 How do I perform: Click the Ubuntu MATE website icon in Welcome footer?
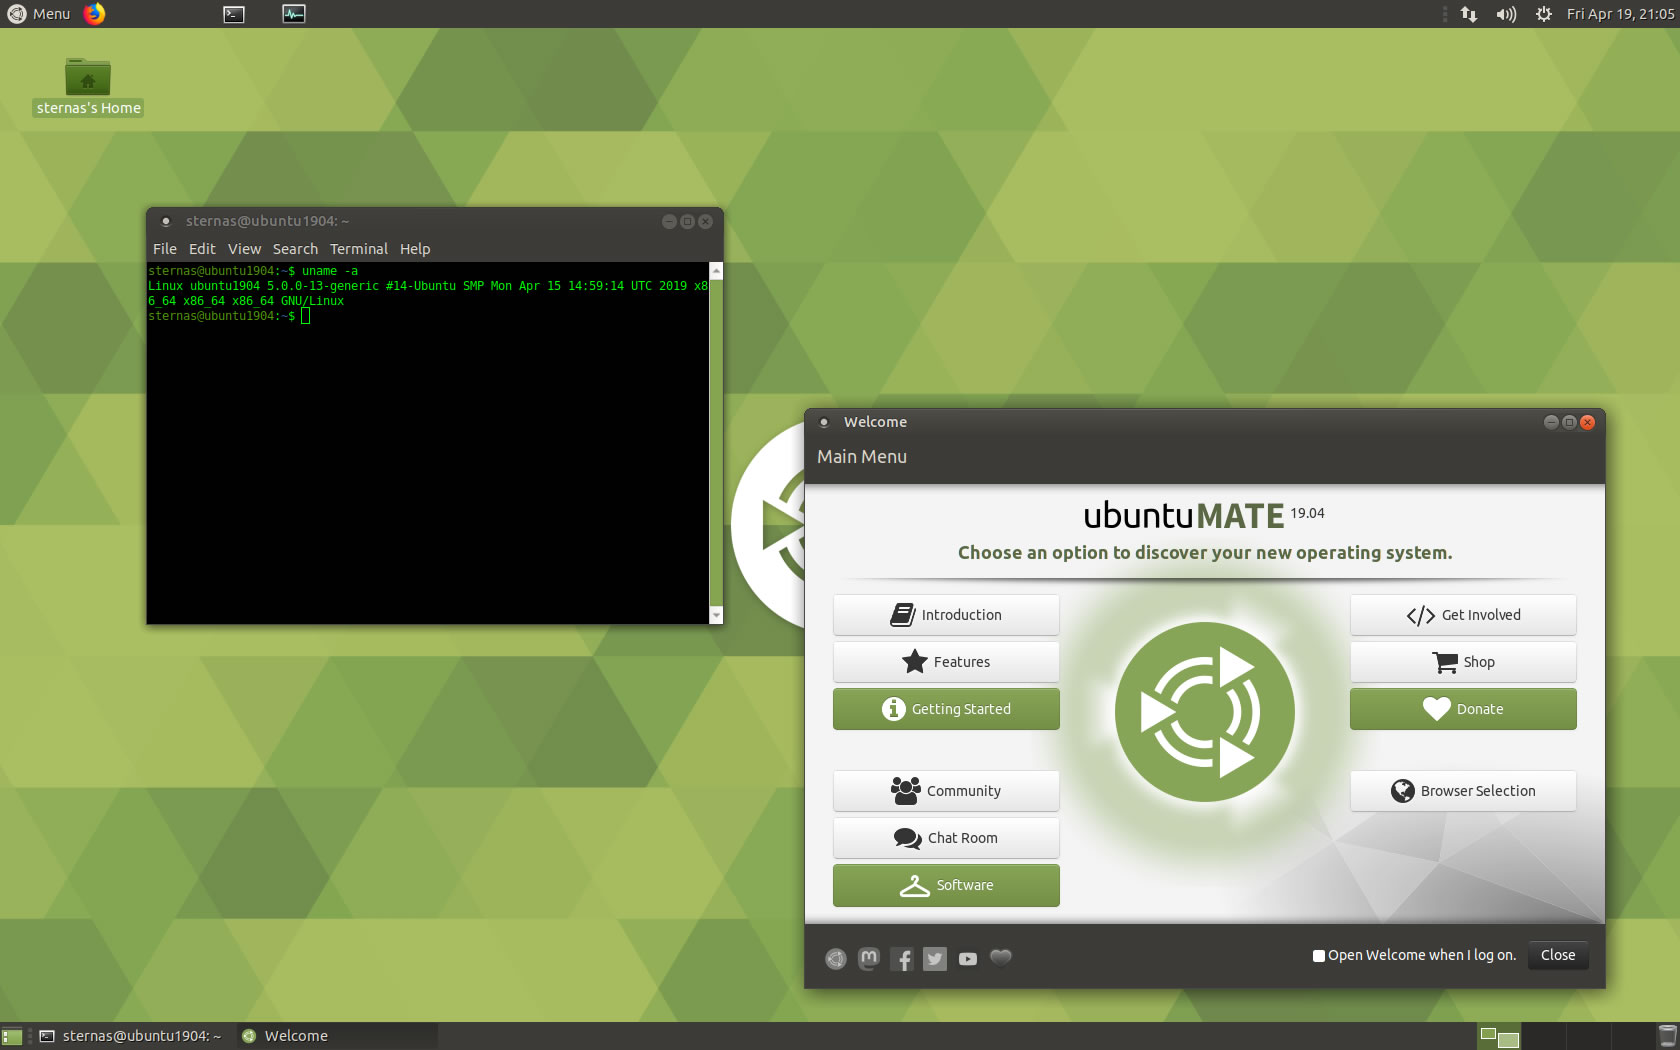click(x=836, y=959)
